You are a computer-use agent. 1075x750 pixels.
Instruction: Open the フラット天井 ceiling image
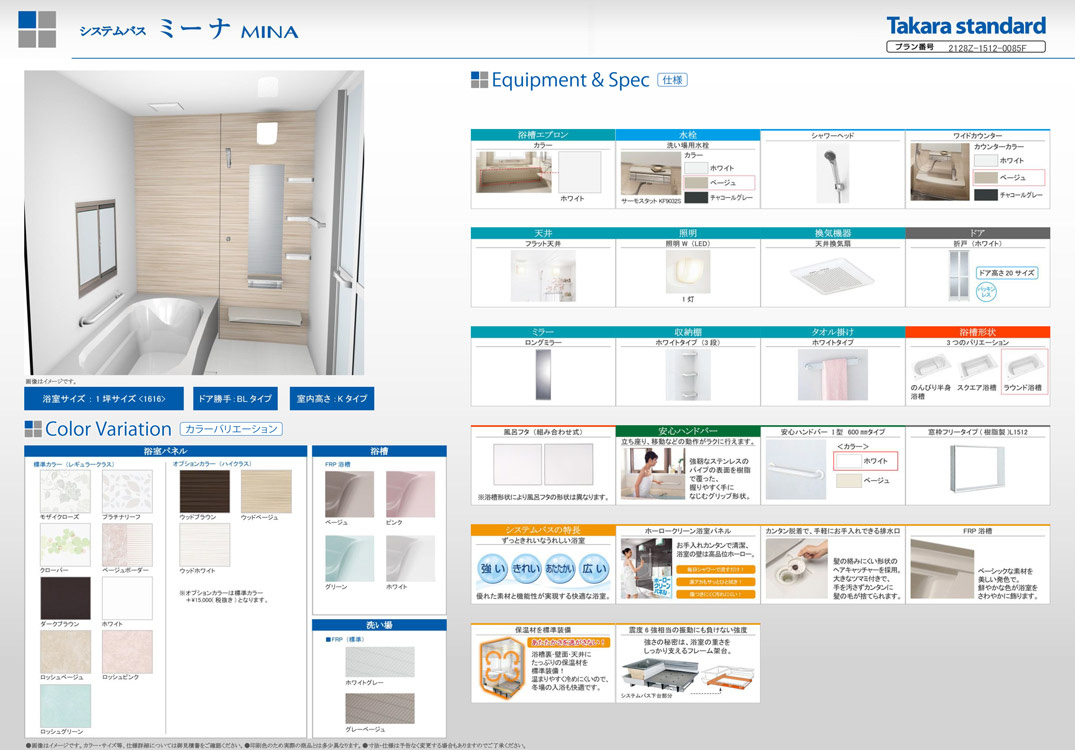click(x=543, y=276)
